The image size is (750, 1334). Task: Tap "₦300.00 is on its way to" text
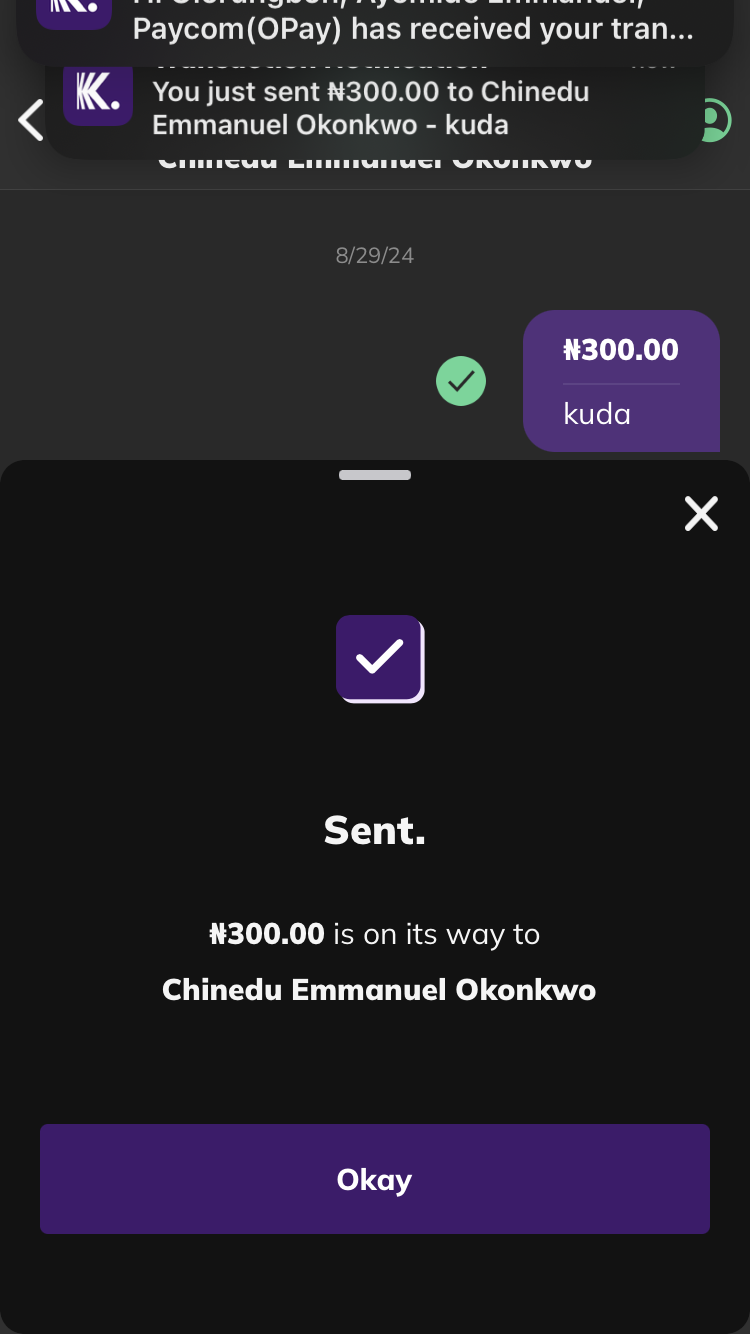tap(375, 934)
